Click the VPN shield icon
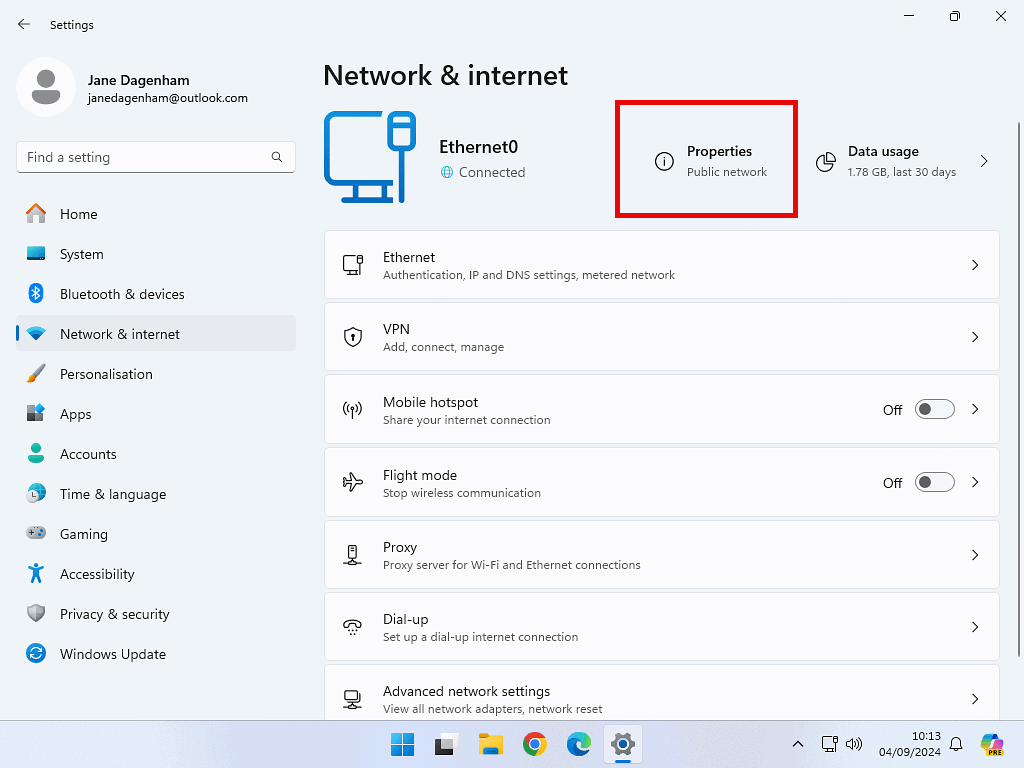This screenshot has width=1024, height=768. [x=352, y=337]
